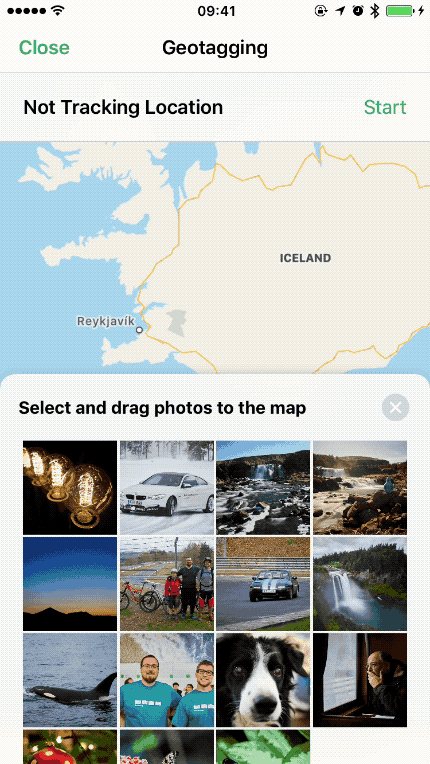
Task: Select the two men in teal shirts photo
Action: [x=167, y=680]
